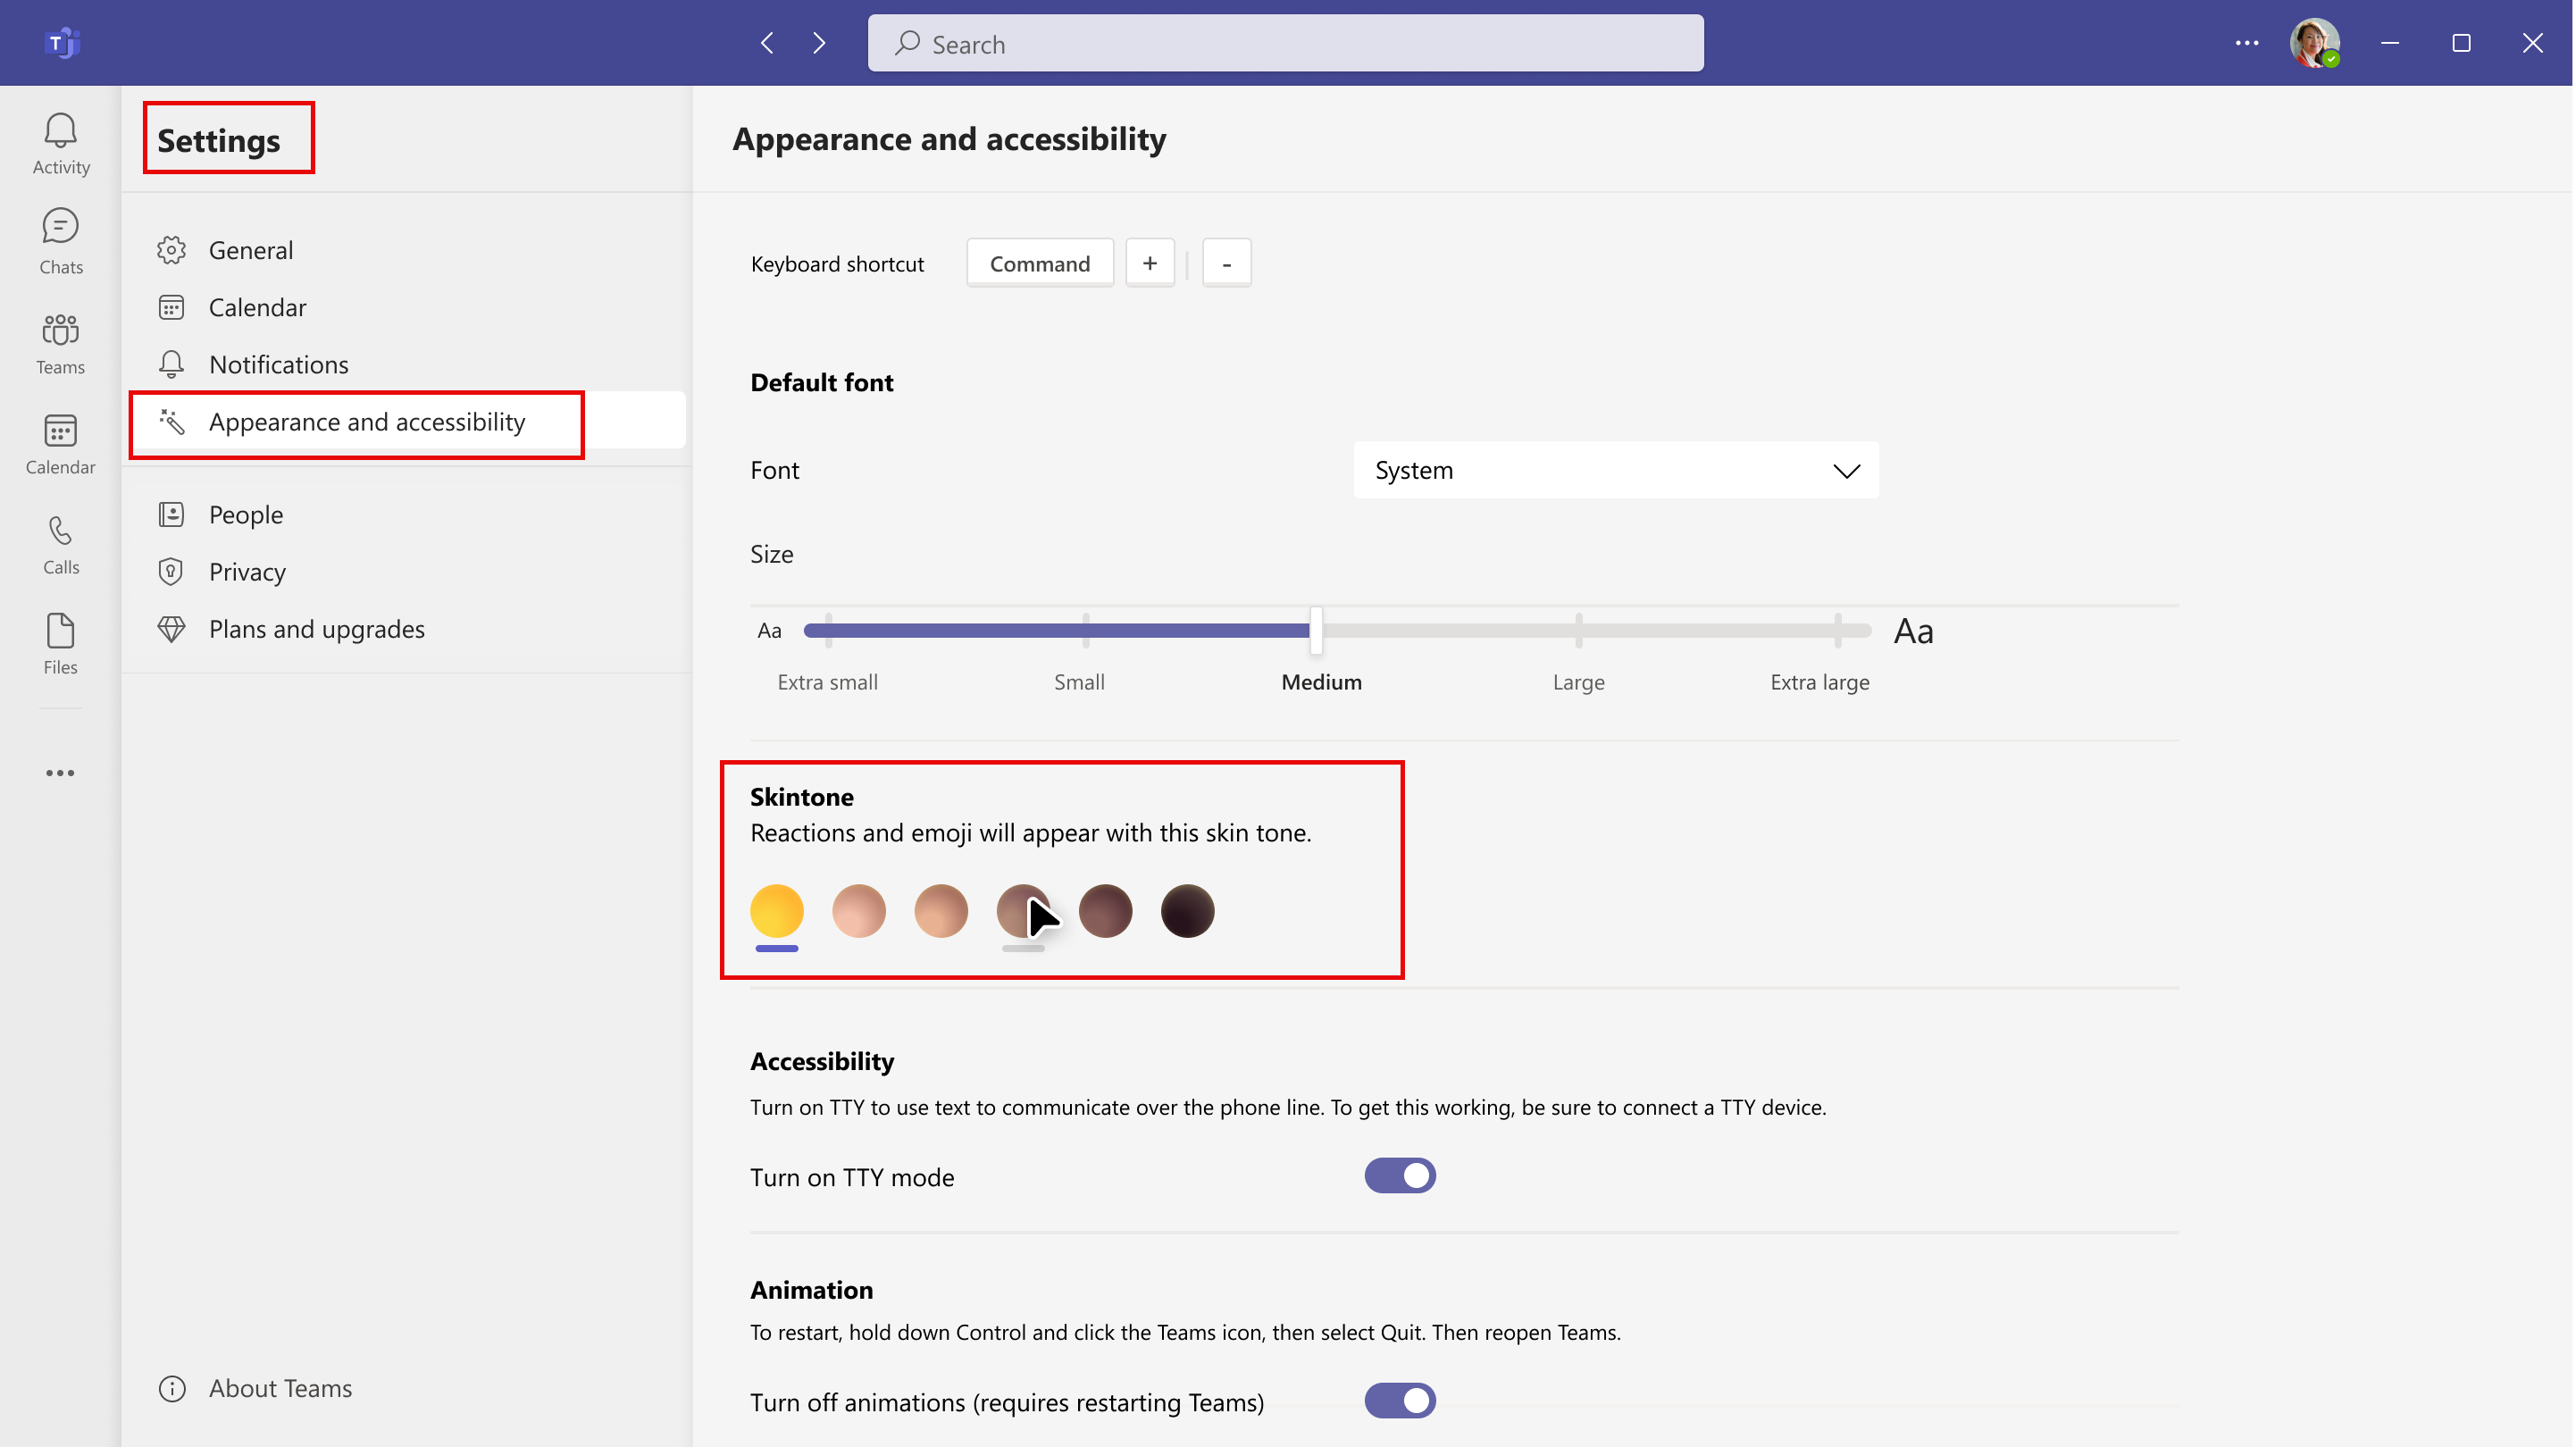Choose the darkest skin tone swatch
The height and width of the screenshot is (1447, 2576).
coord(1187,911)
